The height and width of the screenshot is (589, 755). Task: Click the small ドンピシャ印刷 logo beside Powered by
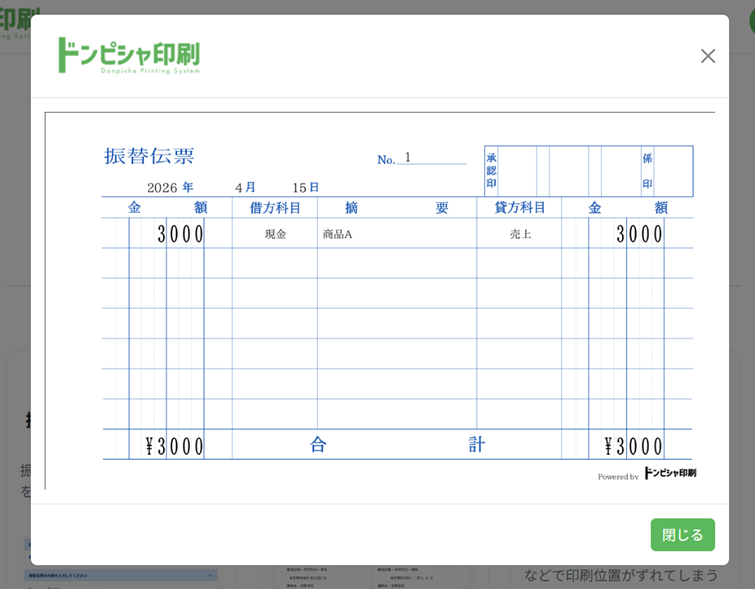[670, 473]
